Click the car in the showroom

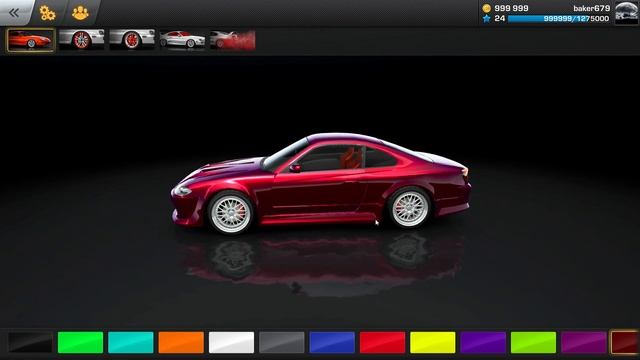[x=321, y=184]
